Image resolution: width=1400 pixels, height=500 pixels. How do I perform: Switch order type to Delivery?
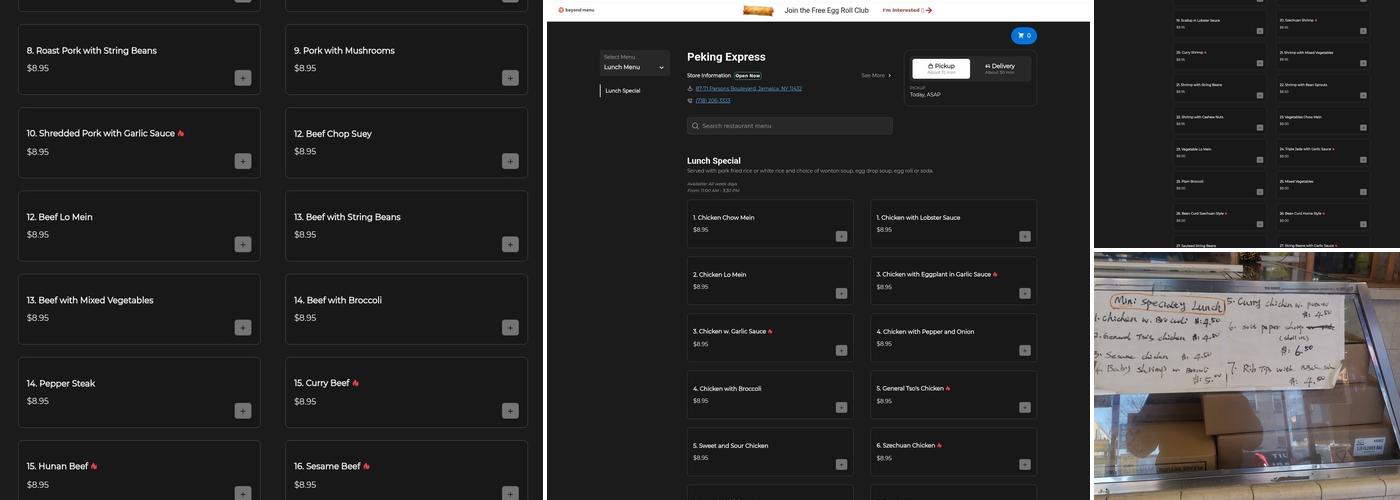1000,68
